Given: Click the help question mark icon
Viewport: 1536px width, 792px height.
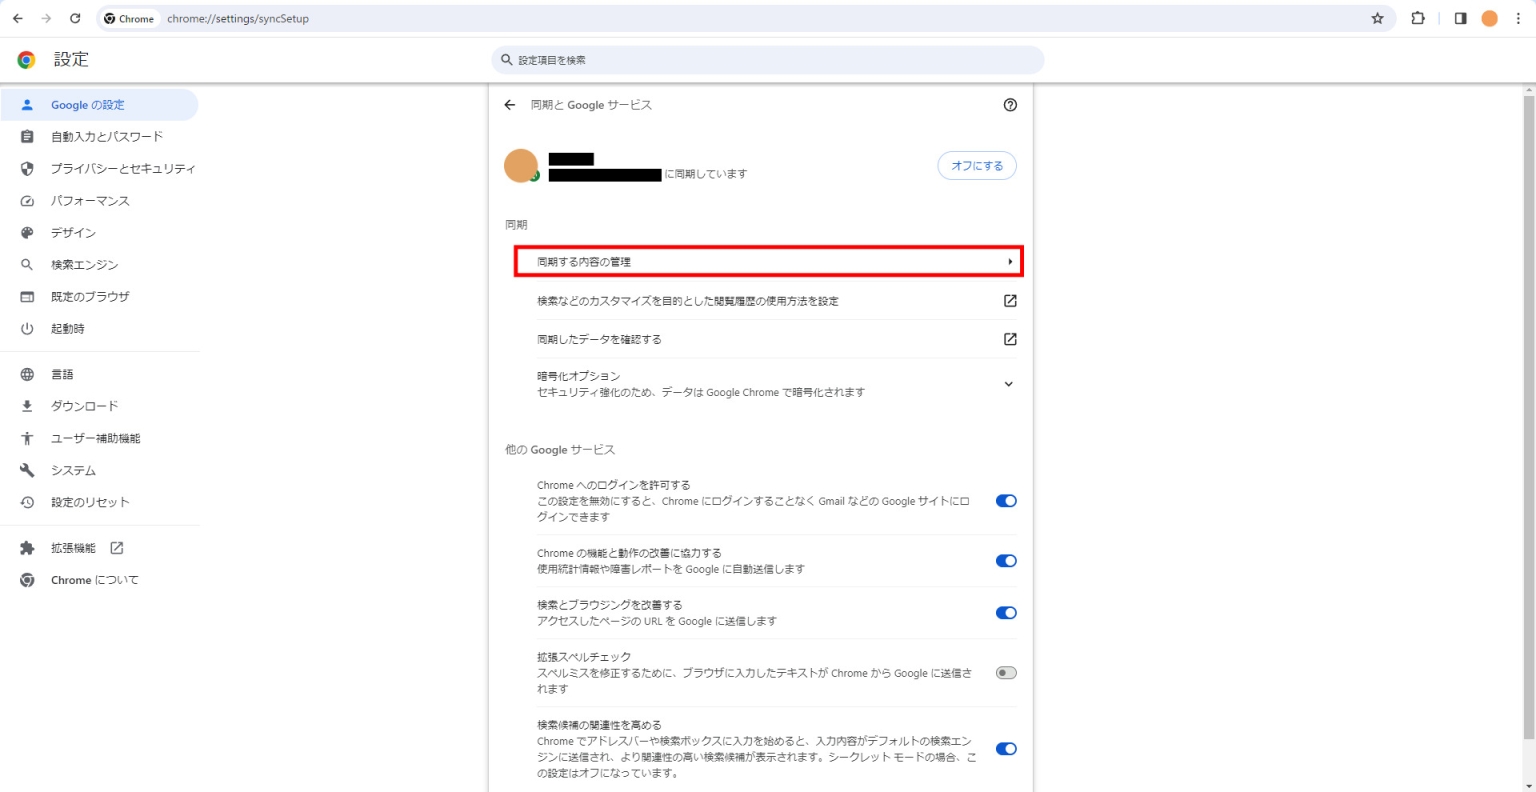Looking at the screenshot, I should click(1010, 105).
